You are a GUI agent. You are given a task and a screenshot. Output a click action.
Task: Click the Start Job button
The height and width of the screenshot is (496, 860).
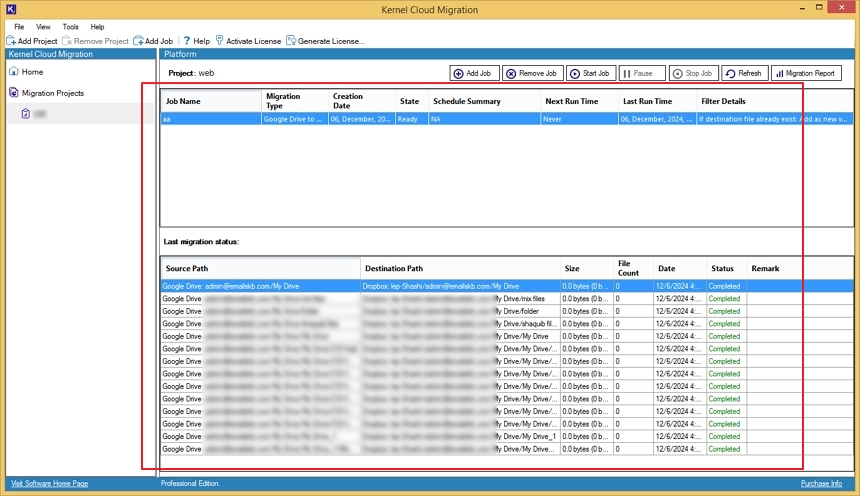591,73
